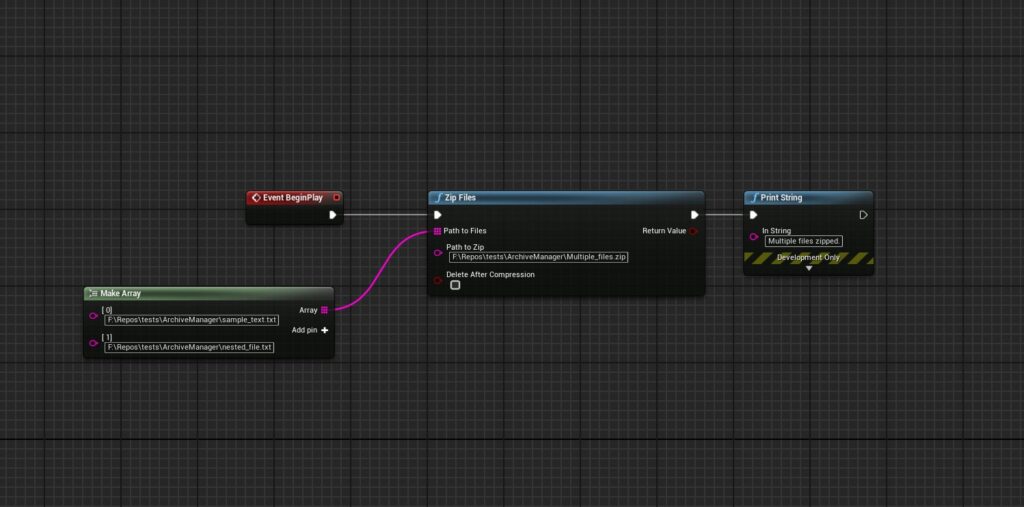Image resolution: width=1024 pixels, height=507 pixels.
Task: Expand the Print String advanced options arrow
Action: [809, 269]
